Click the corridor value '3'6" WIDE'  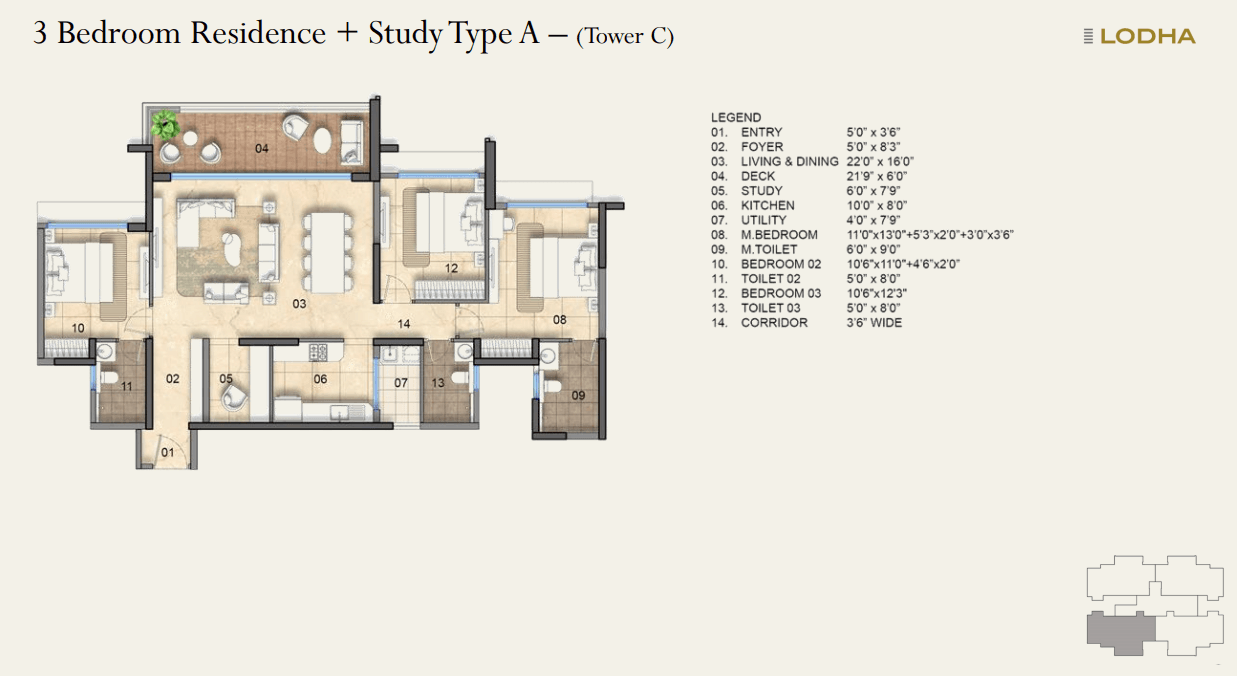[874, 323]
